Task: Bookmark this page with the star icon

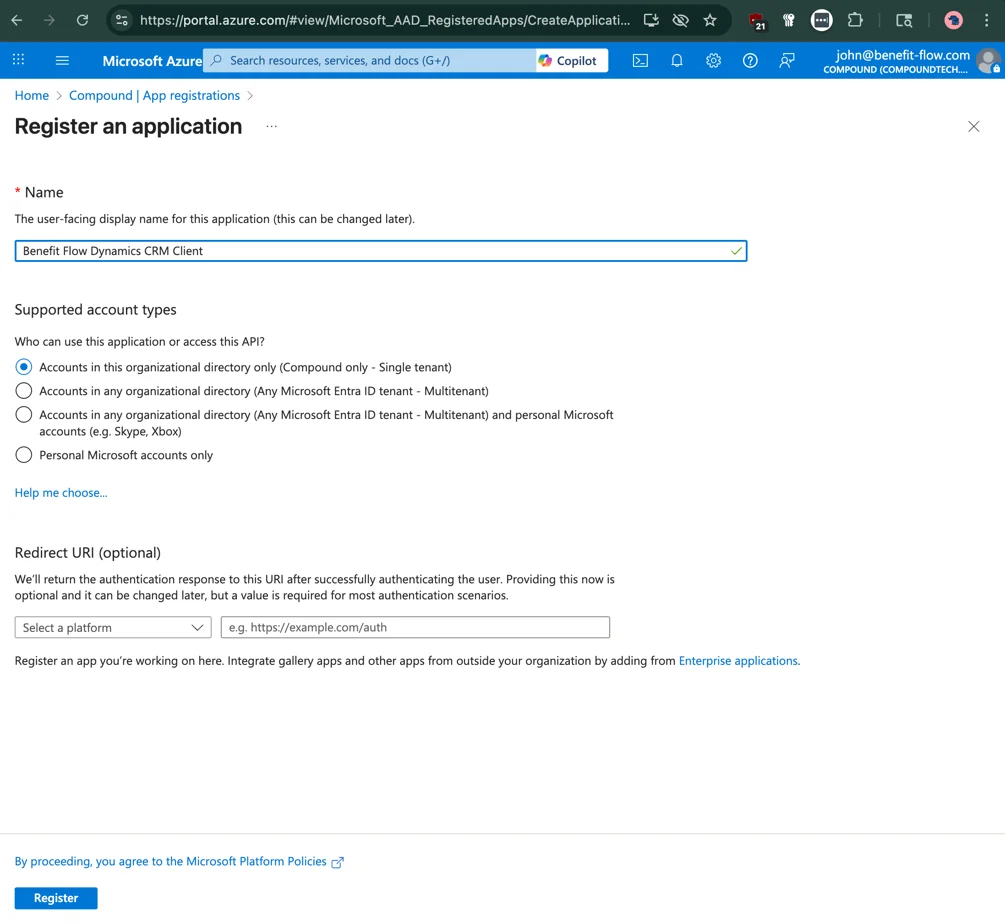Action: 710,21
